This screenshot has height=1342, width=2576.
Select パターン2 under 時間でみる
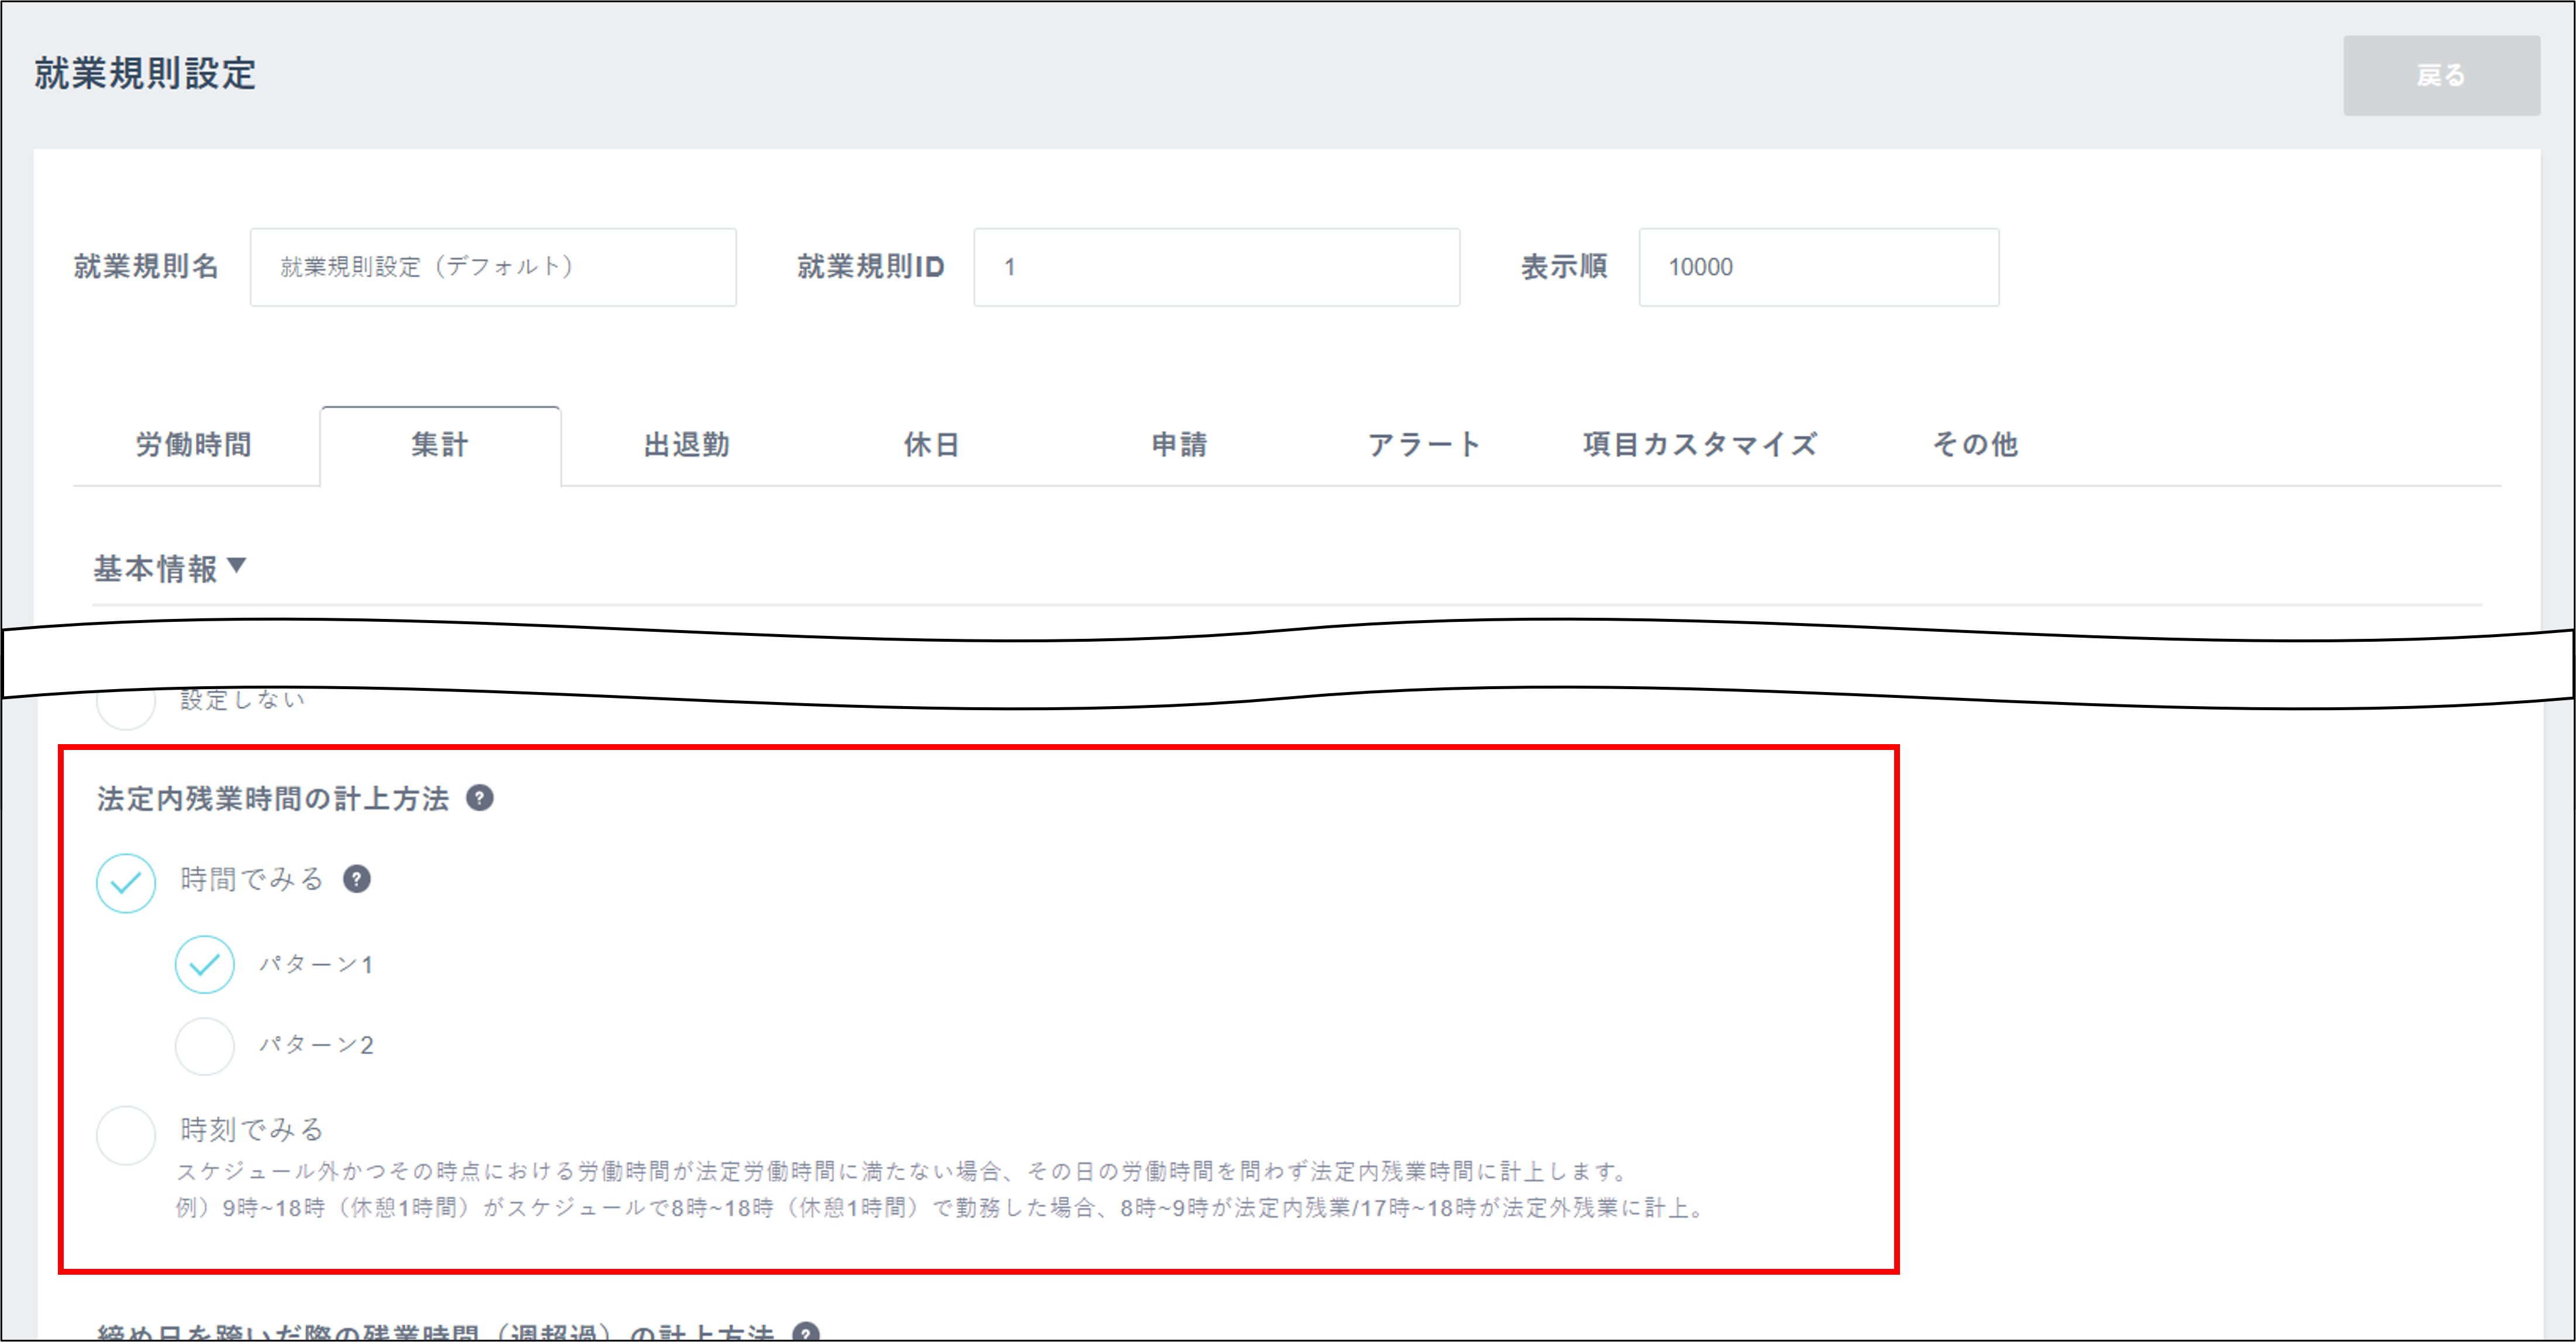205,1045
